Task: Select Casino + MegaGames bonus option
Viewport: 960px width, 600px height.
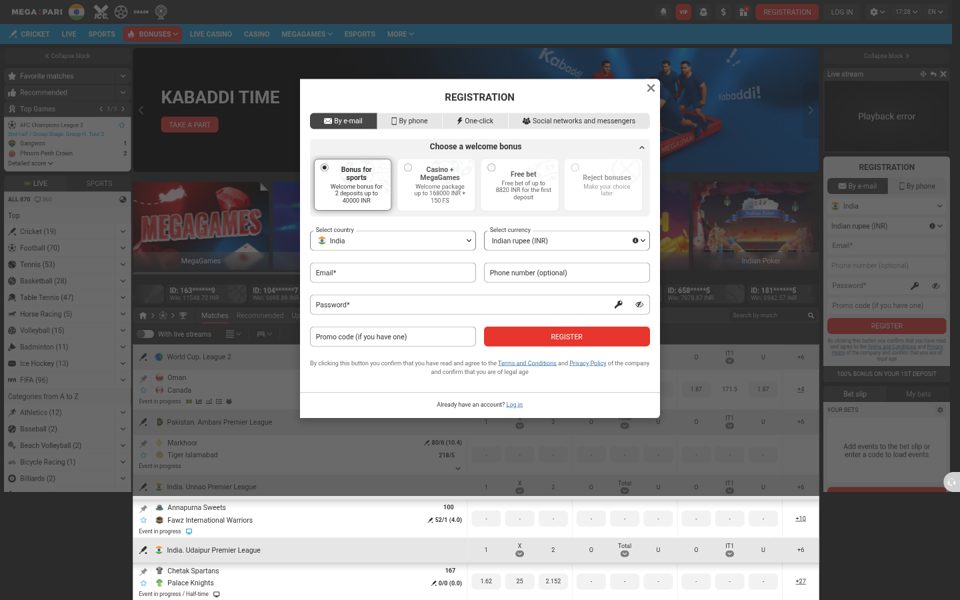Action: [436, 185]
